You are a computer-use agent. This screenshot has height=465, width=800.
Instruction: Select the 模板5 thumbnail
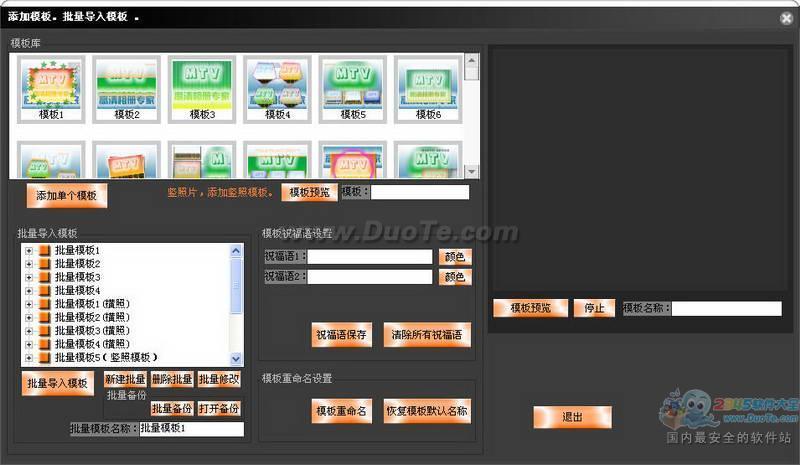[353, 89]
